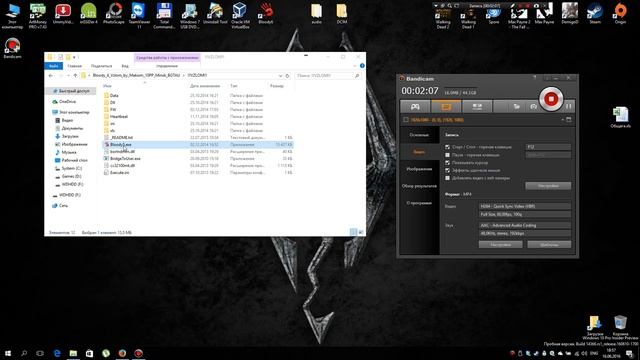The height and width of the screenshot is (360, 640).
Task: Go up one folder level in Explorer
Action: (75, 76)
